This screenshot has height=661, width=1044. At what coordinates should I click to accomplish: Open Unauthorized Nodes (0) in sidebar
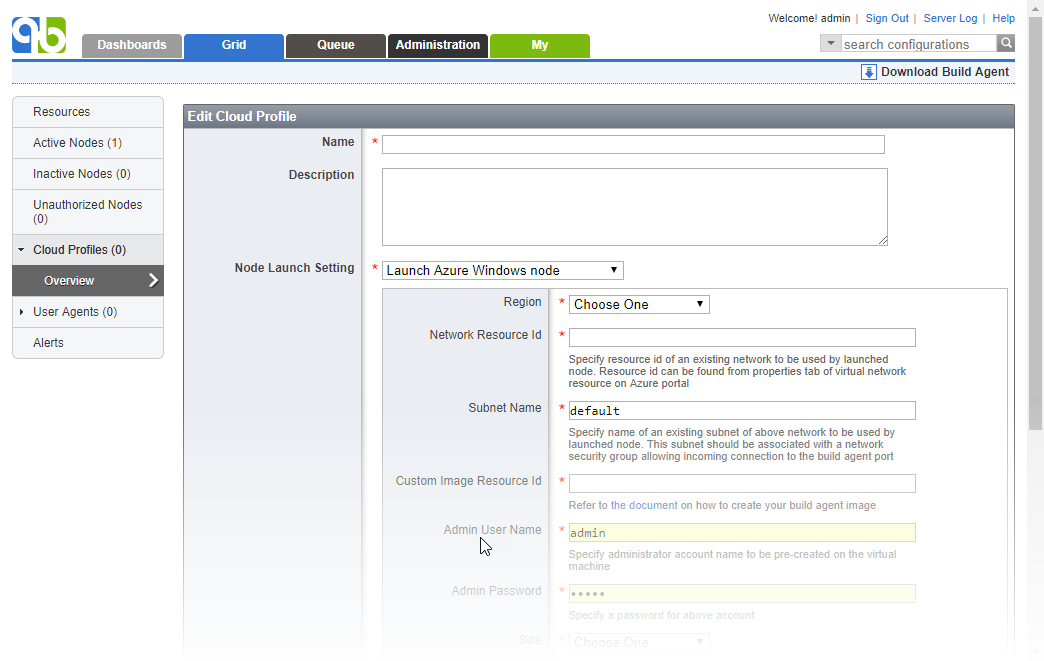coord(88,212)
